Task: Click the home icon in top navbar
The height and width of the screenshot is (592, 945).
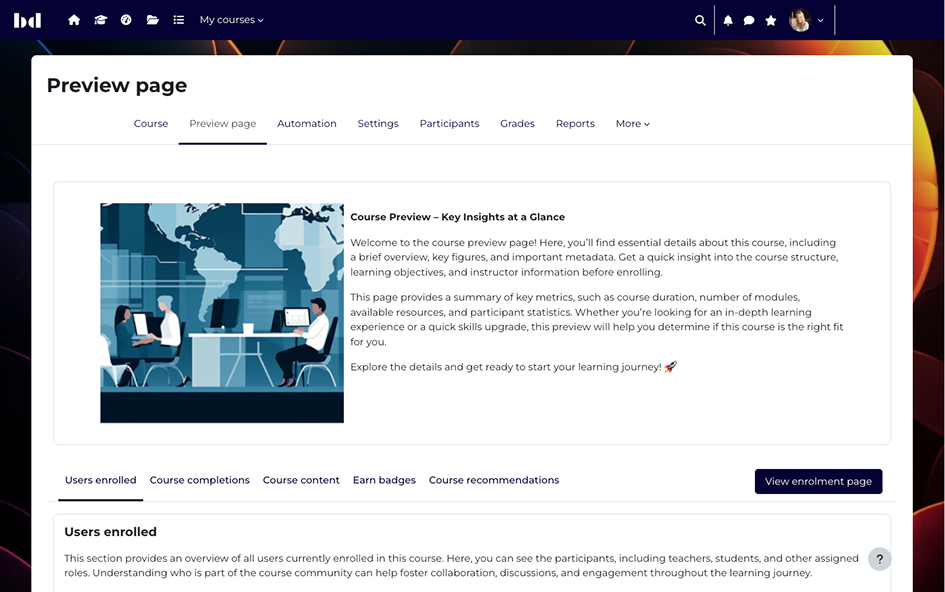Action: click(74, 20)
